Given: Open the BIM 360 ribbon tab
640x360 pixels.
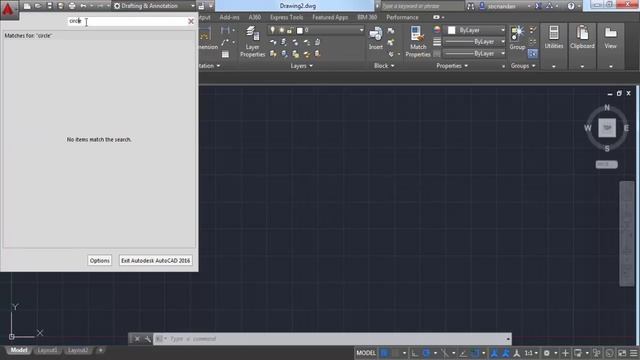Looking at the screenshot, I should 367,17.
